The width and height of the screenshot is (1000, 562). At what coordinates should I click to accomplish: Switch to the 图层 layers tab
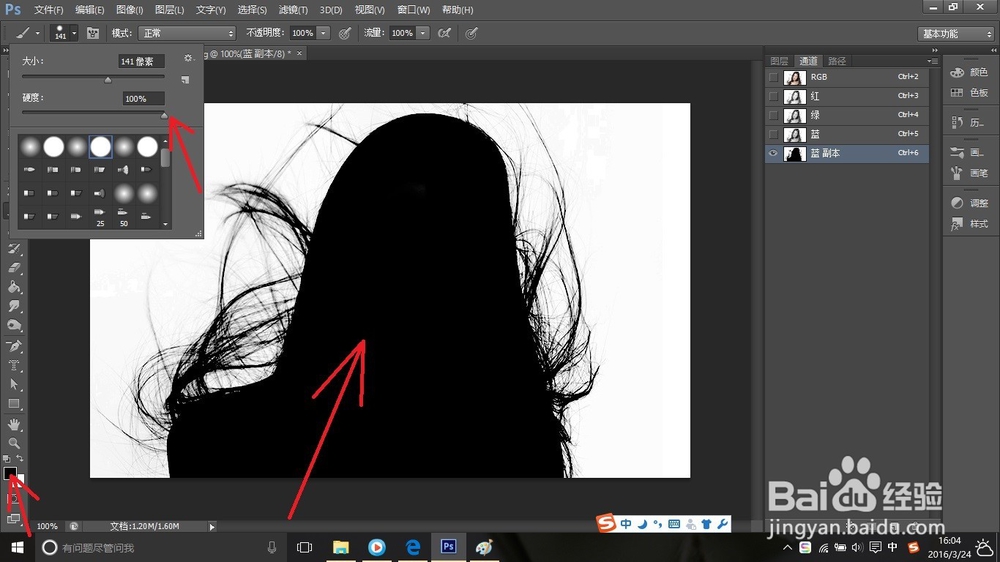(779, 61)
